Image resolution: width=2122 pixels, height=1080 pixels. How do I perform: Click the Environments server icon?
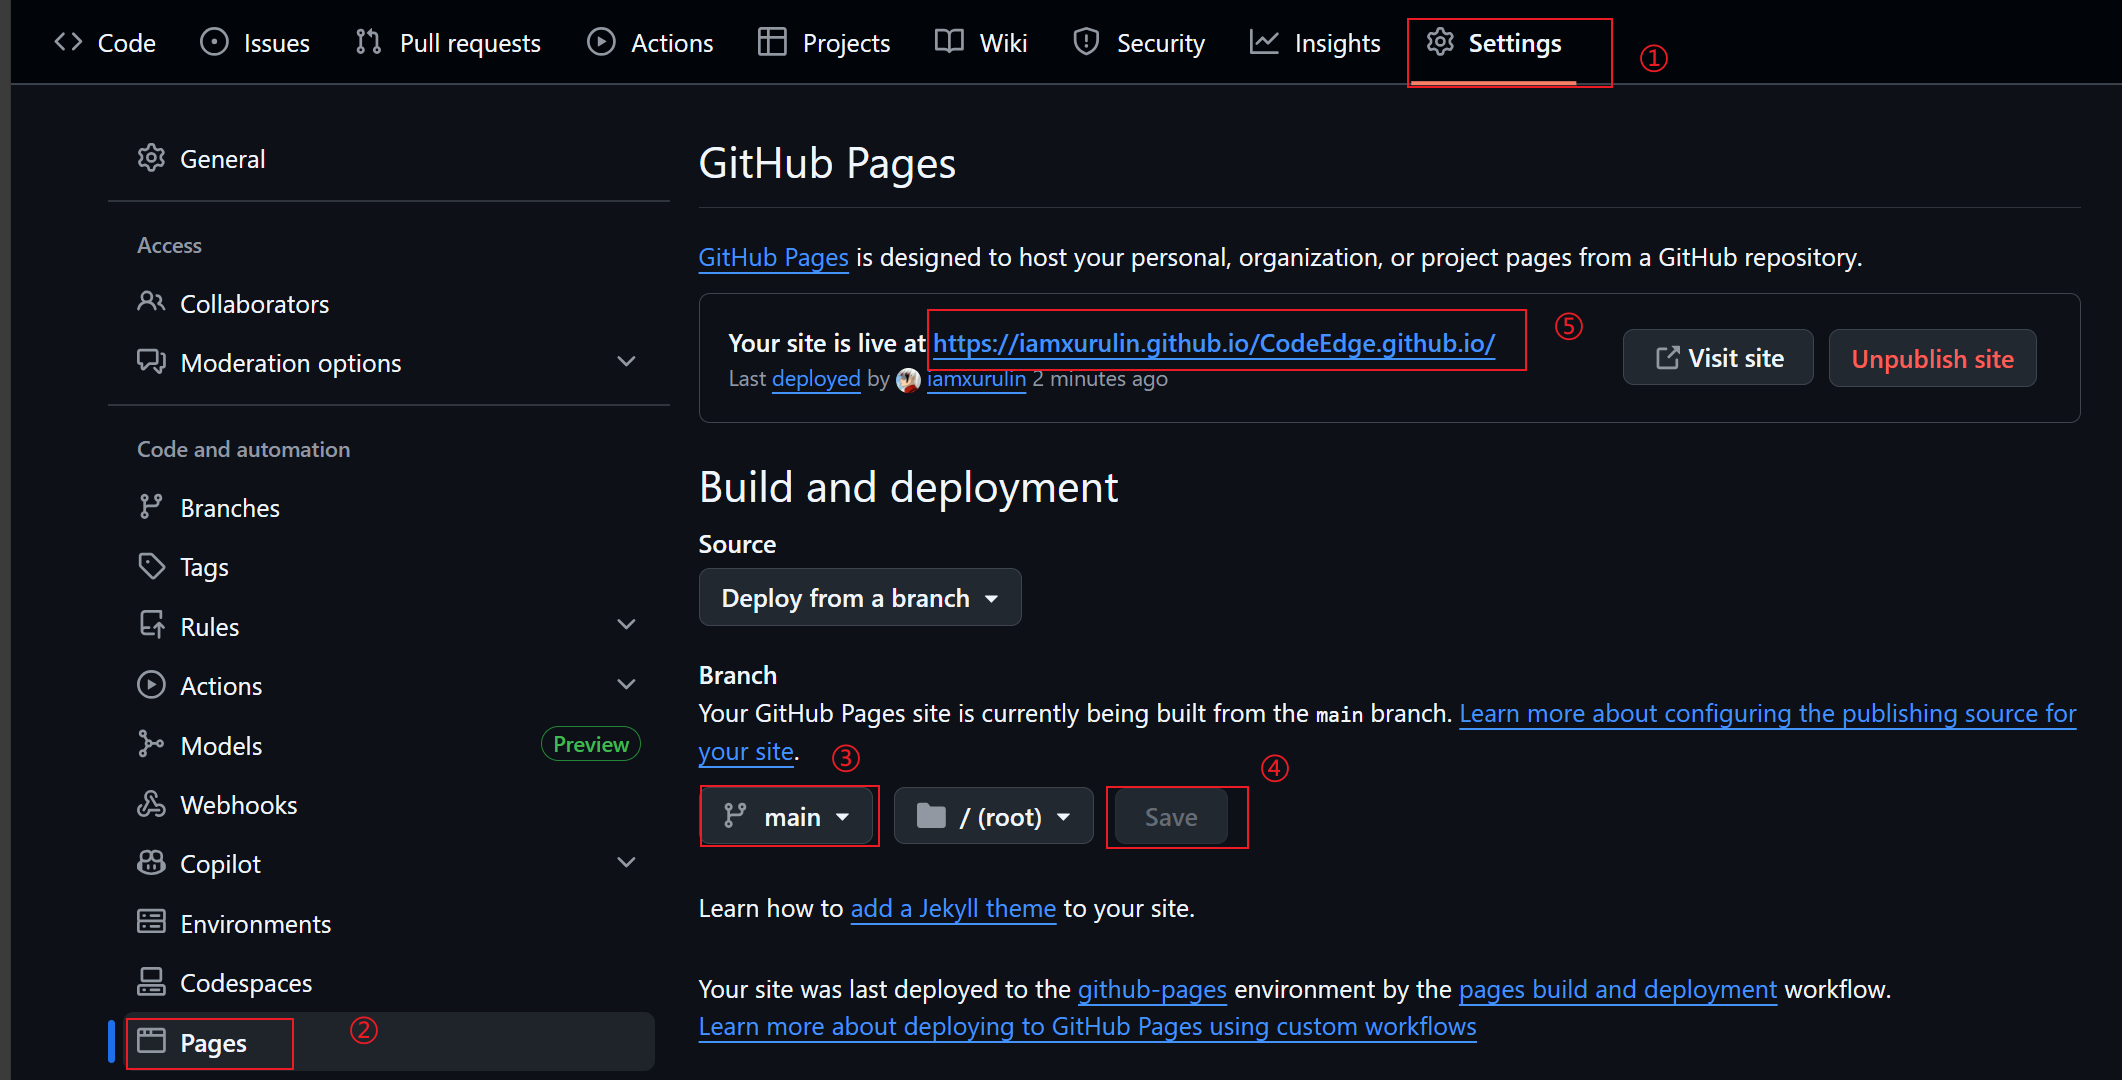[x=151, y=922]
